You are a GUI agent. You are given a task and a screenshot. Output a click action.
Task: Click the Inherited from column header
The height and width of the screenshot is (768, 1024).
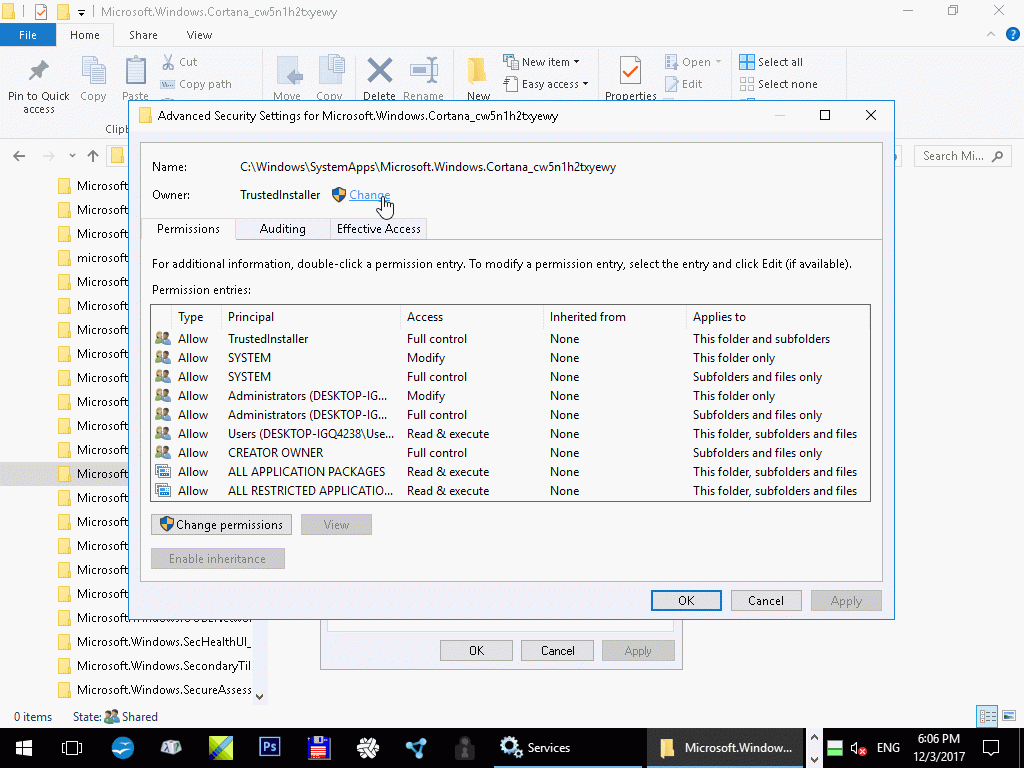click(615, 317)
